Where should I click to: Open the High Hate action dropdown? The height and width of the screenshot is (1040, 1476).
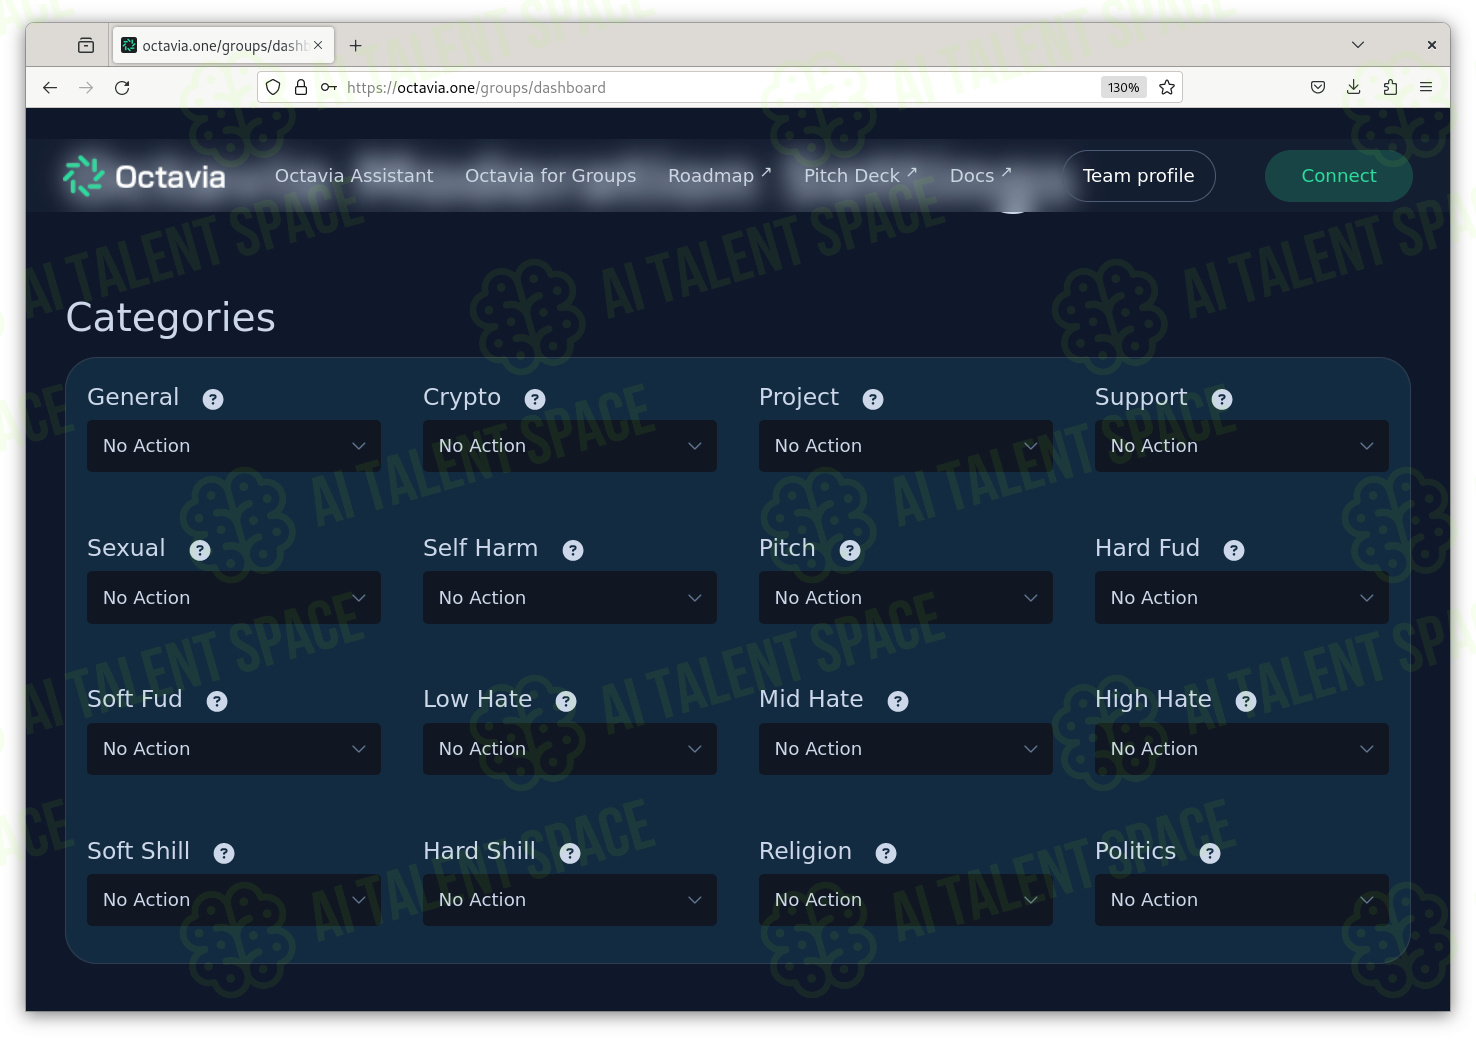click(1242, 749)
